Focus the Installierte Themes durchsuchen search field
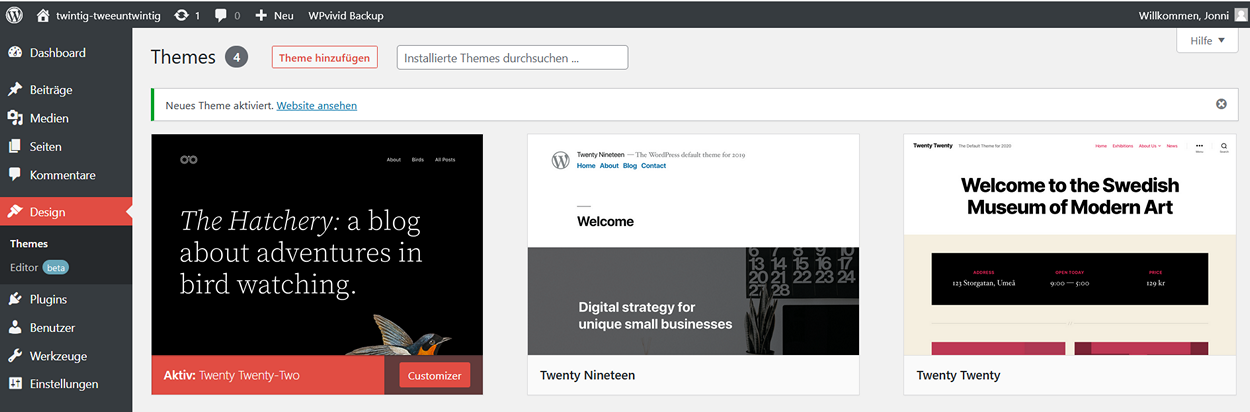Image resolution: width=1250 pixels, height=412 pixels. click(x=513, y=58)
